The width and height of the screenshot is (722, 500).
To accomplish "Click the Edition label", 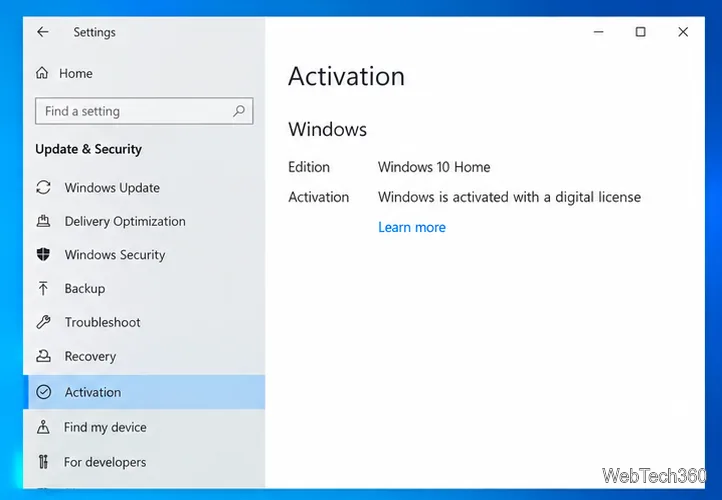I will [x=309, y=167].
